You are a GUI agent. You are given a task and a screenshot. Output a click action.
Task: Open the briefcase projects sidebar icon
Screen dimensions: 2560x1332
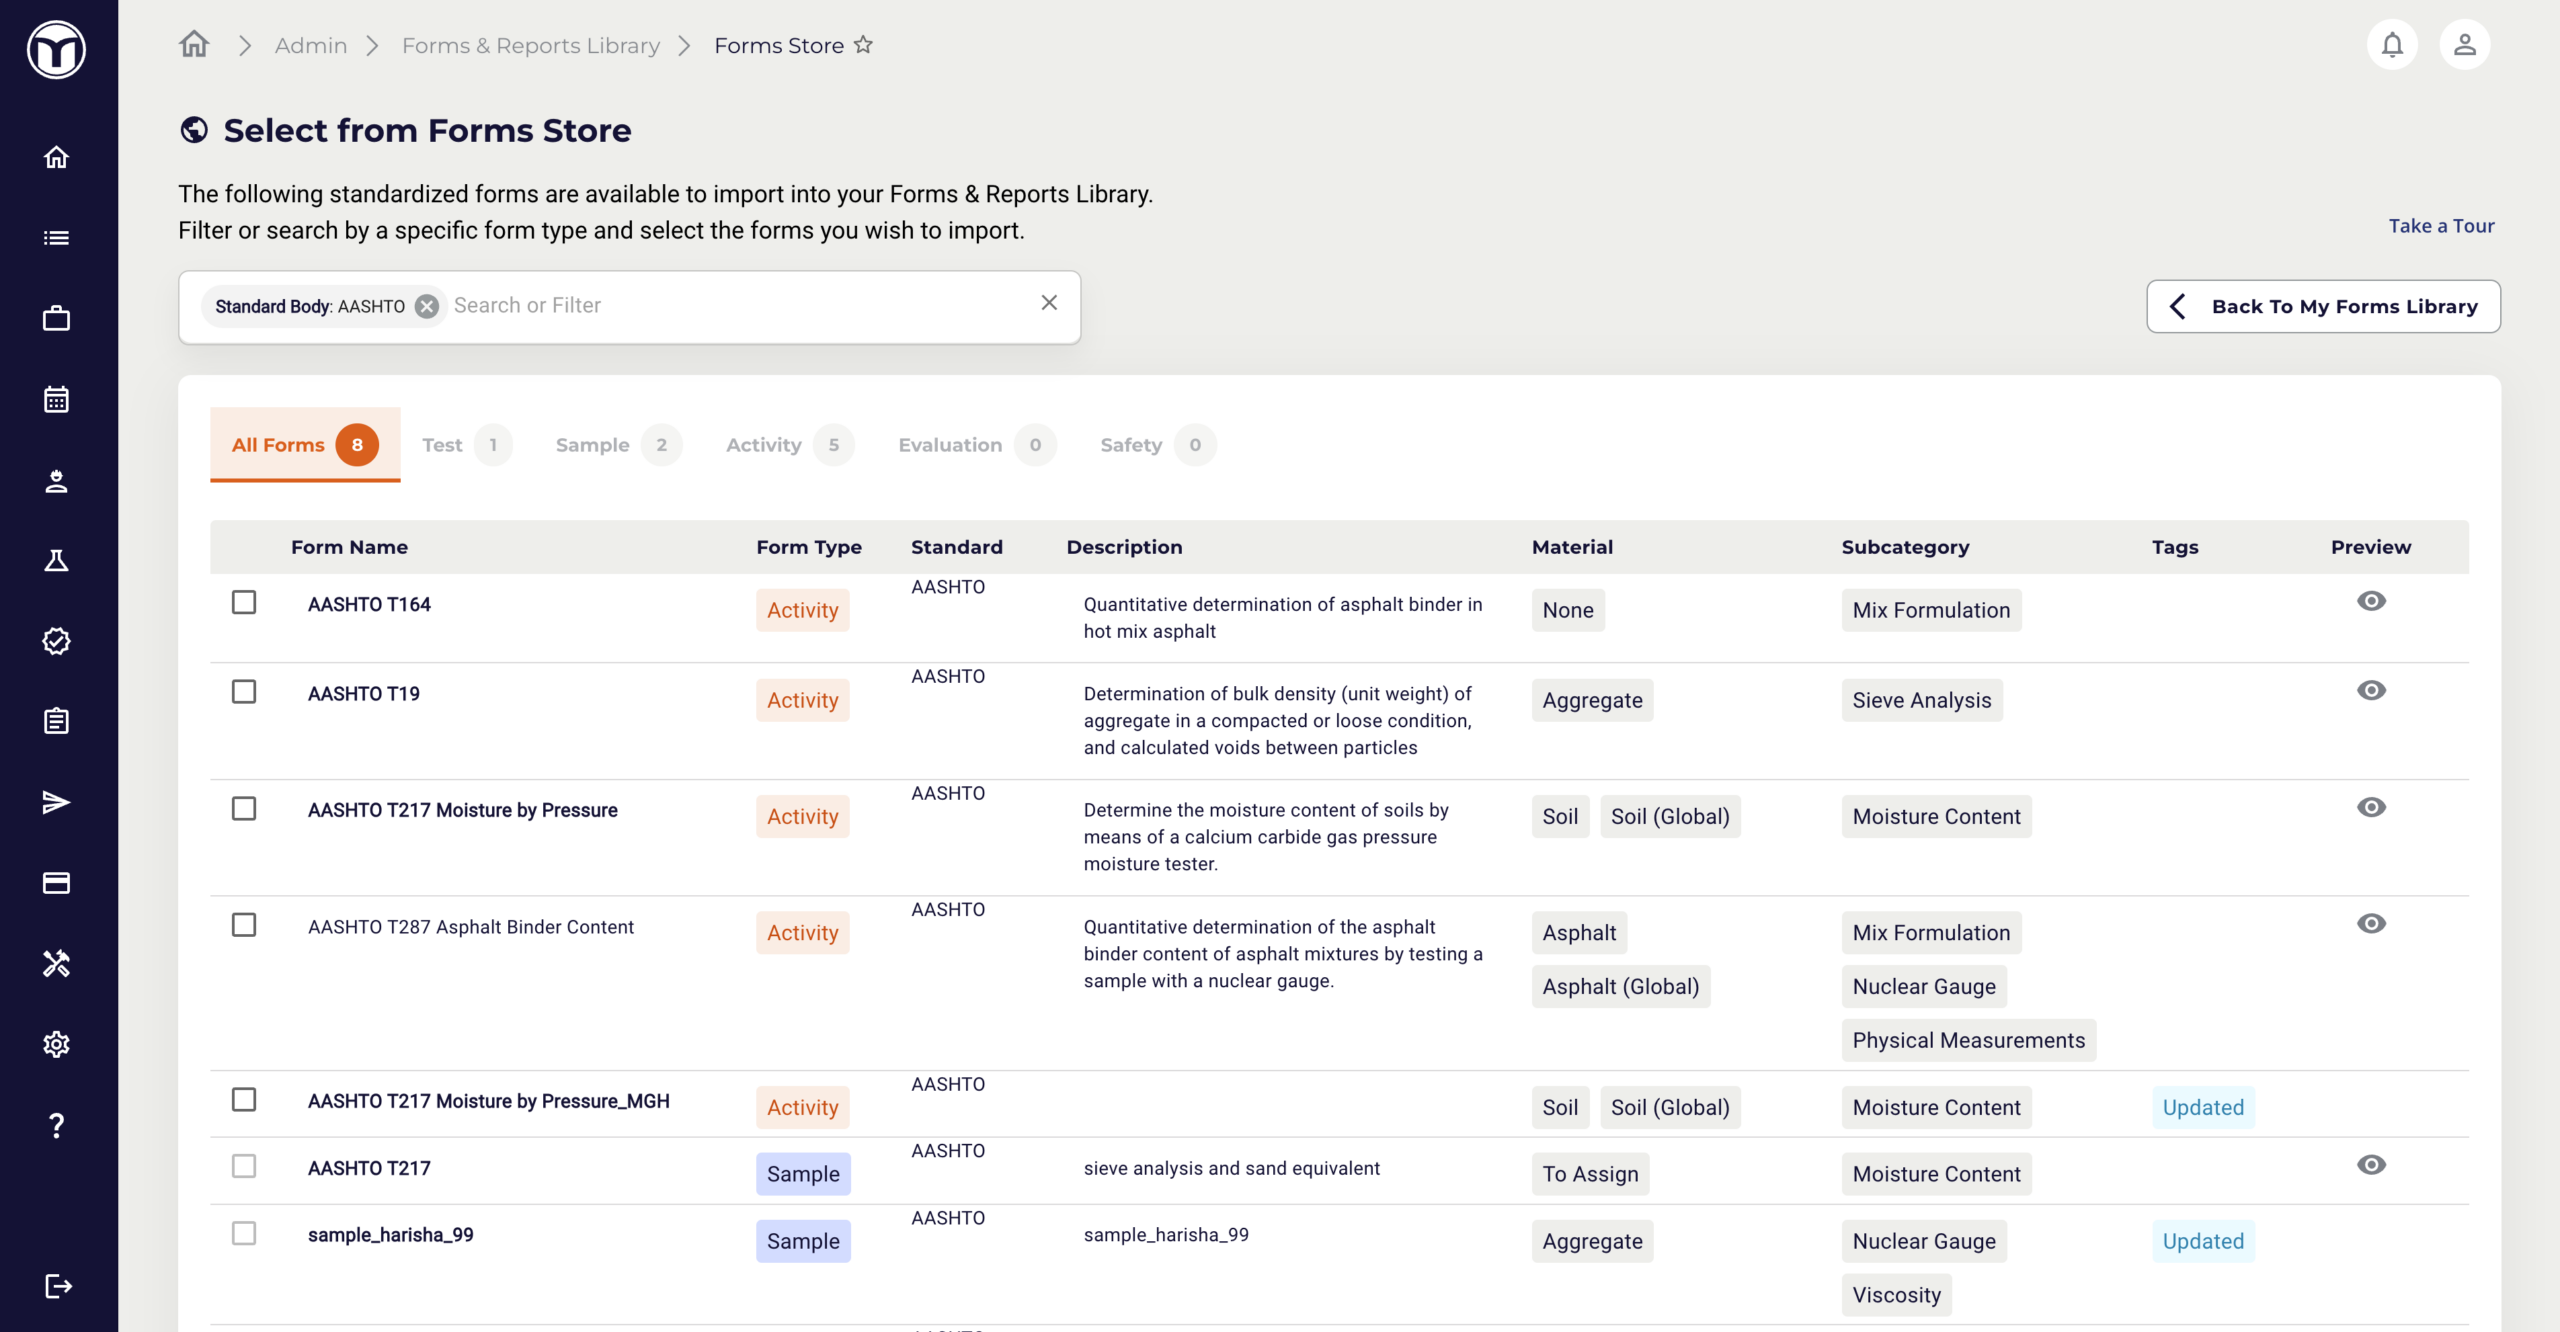click(x=56, y=319)
